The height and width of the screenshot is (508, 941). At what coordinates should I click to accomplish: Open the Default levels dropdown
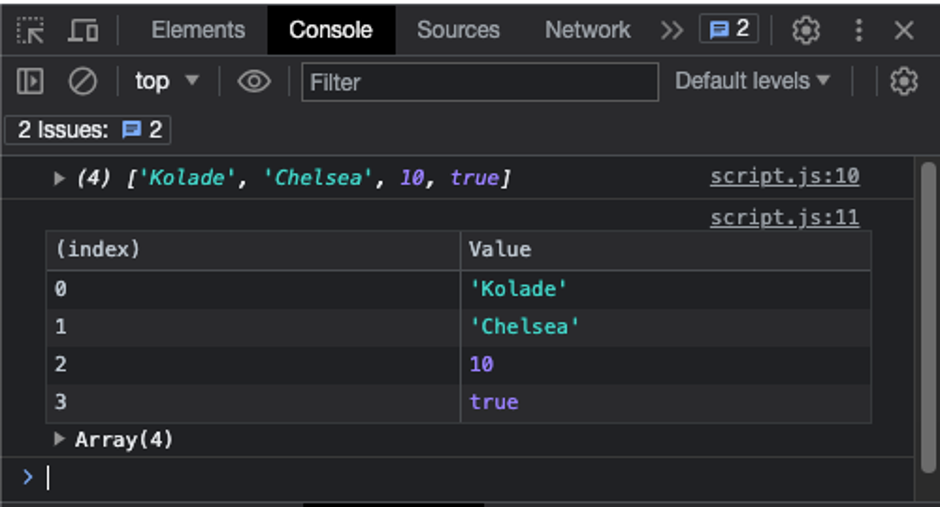752,81
